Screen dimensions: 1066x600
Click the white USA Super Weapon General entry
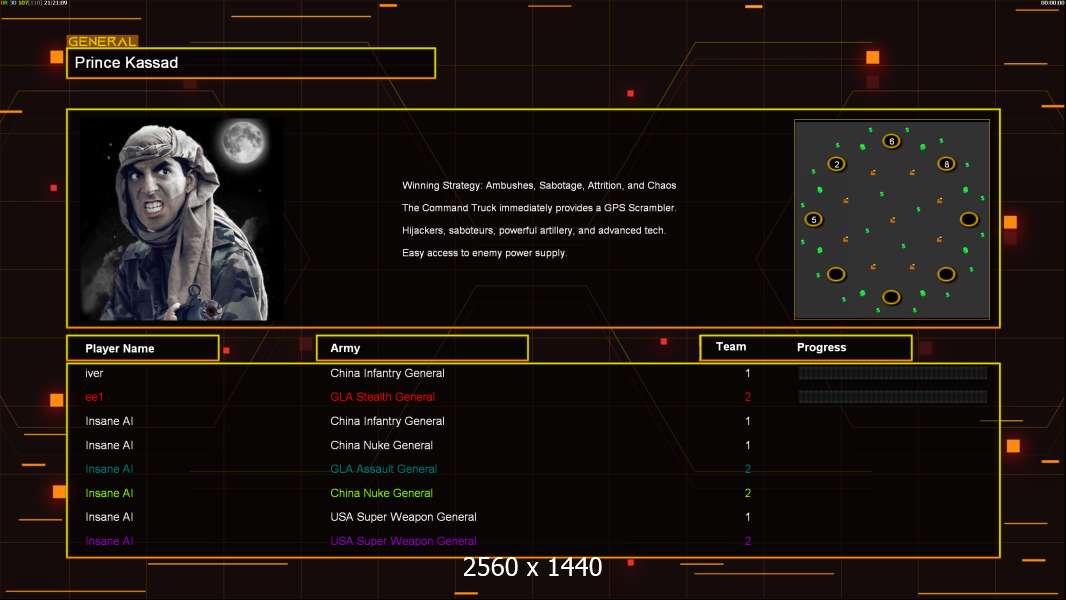[403, 517]
